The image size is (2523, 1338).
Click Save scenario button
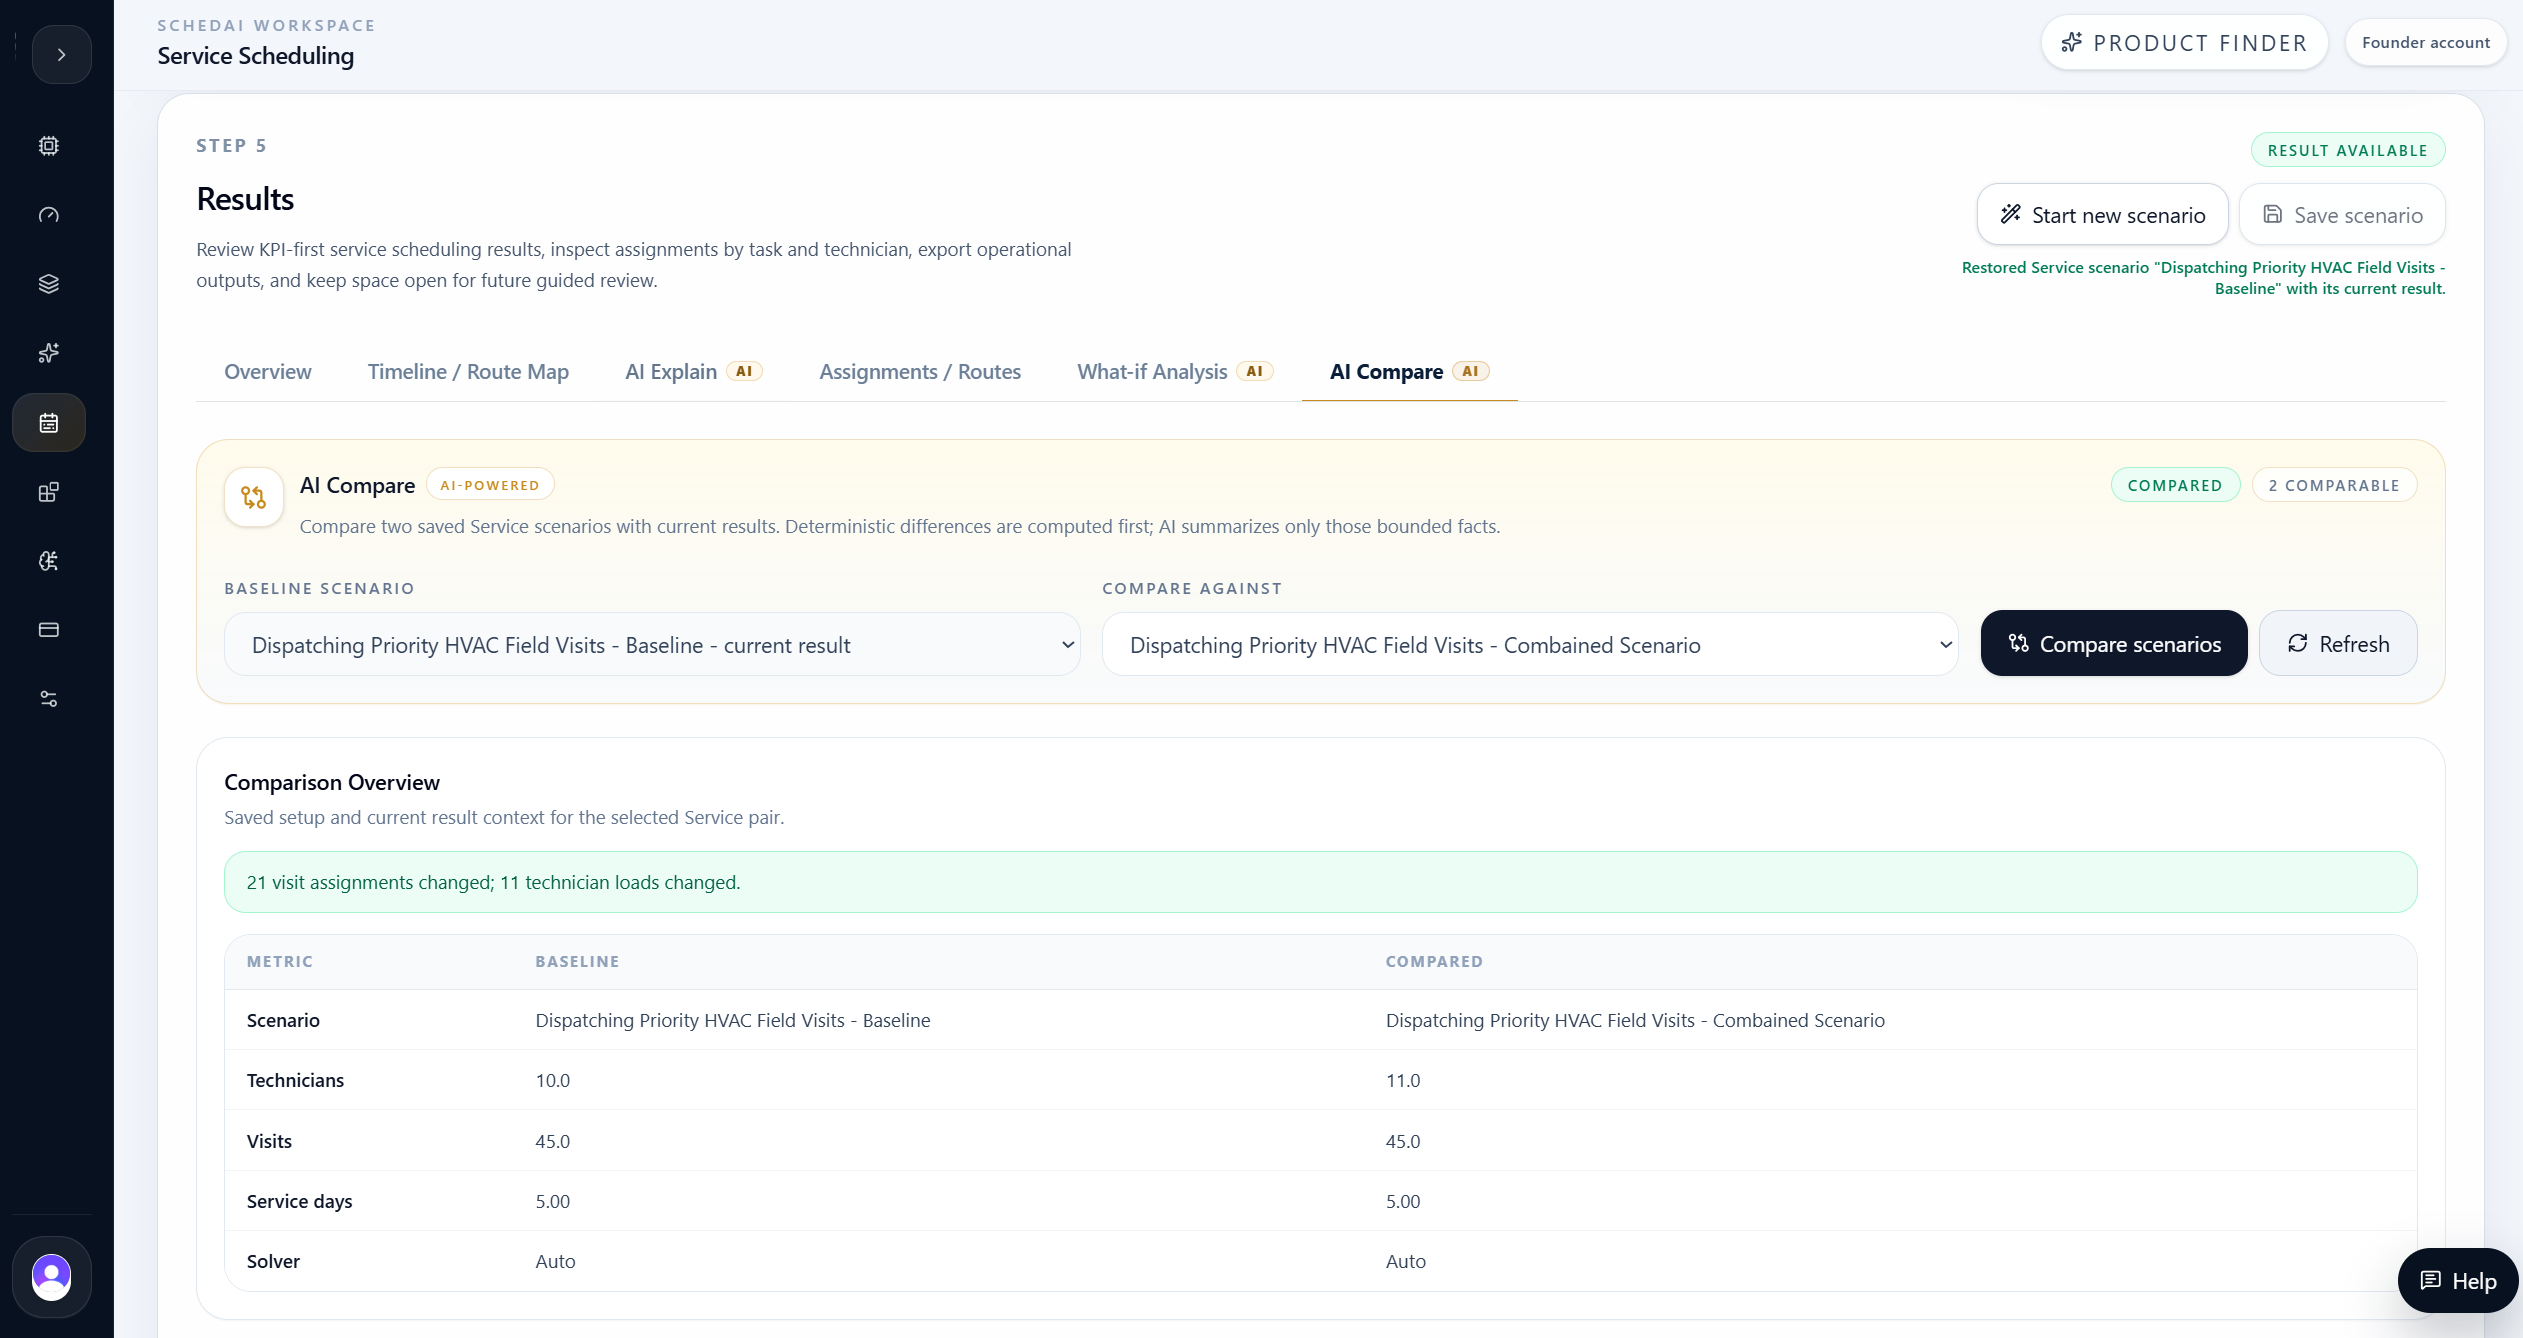tap(2342, 214)
